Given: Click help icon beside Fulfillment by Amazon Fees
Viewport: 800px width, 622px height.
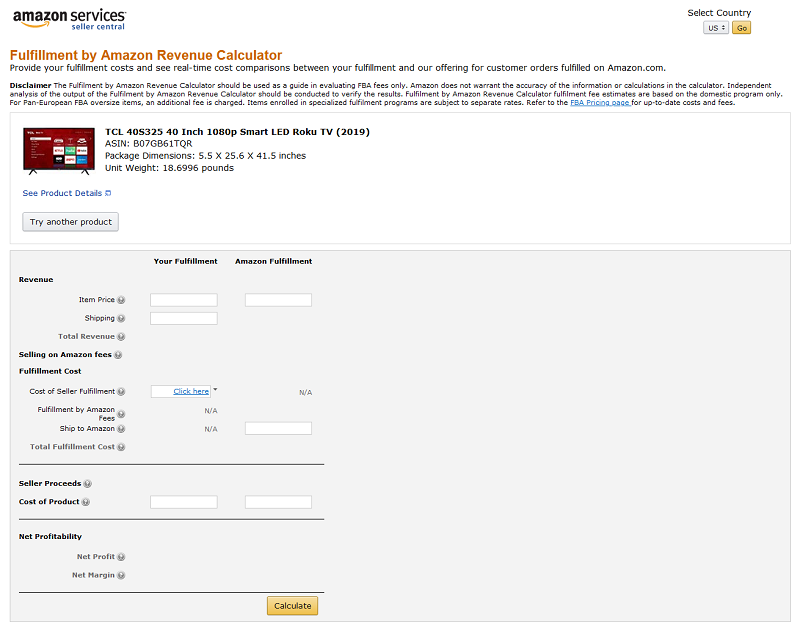Looking at the screenshot, I should coord(121,414).
